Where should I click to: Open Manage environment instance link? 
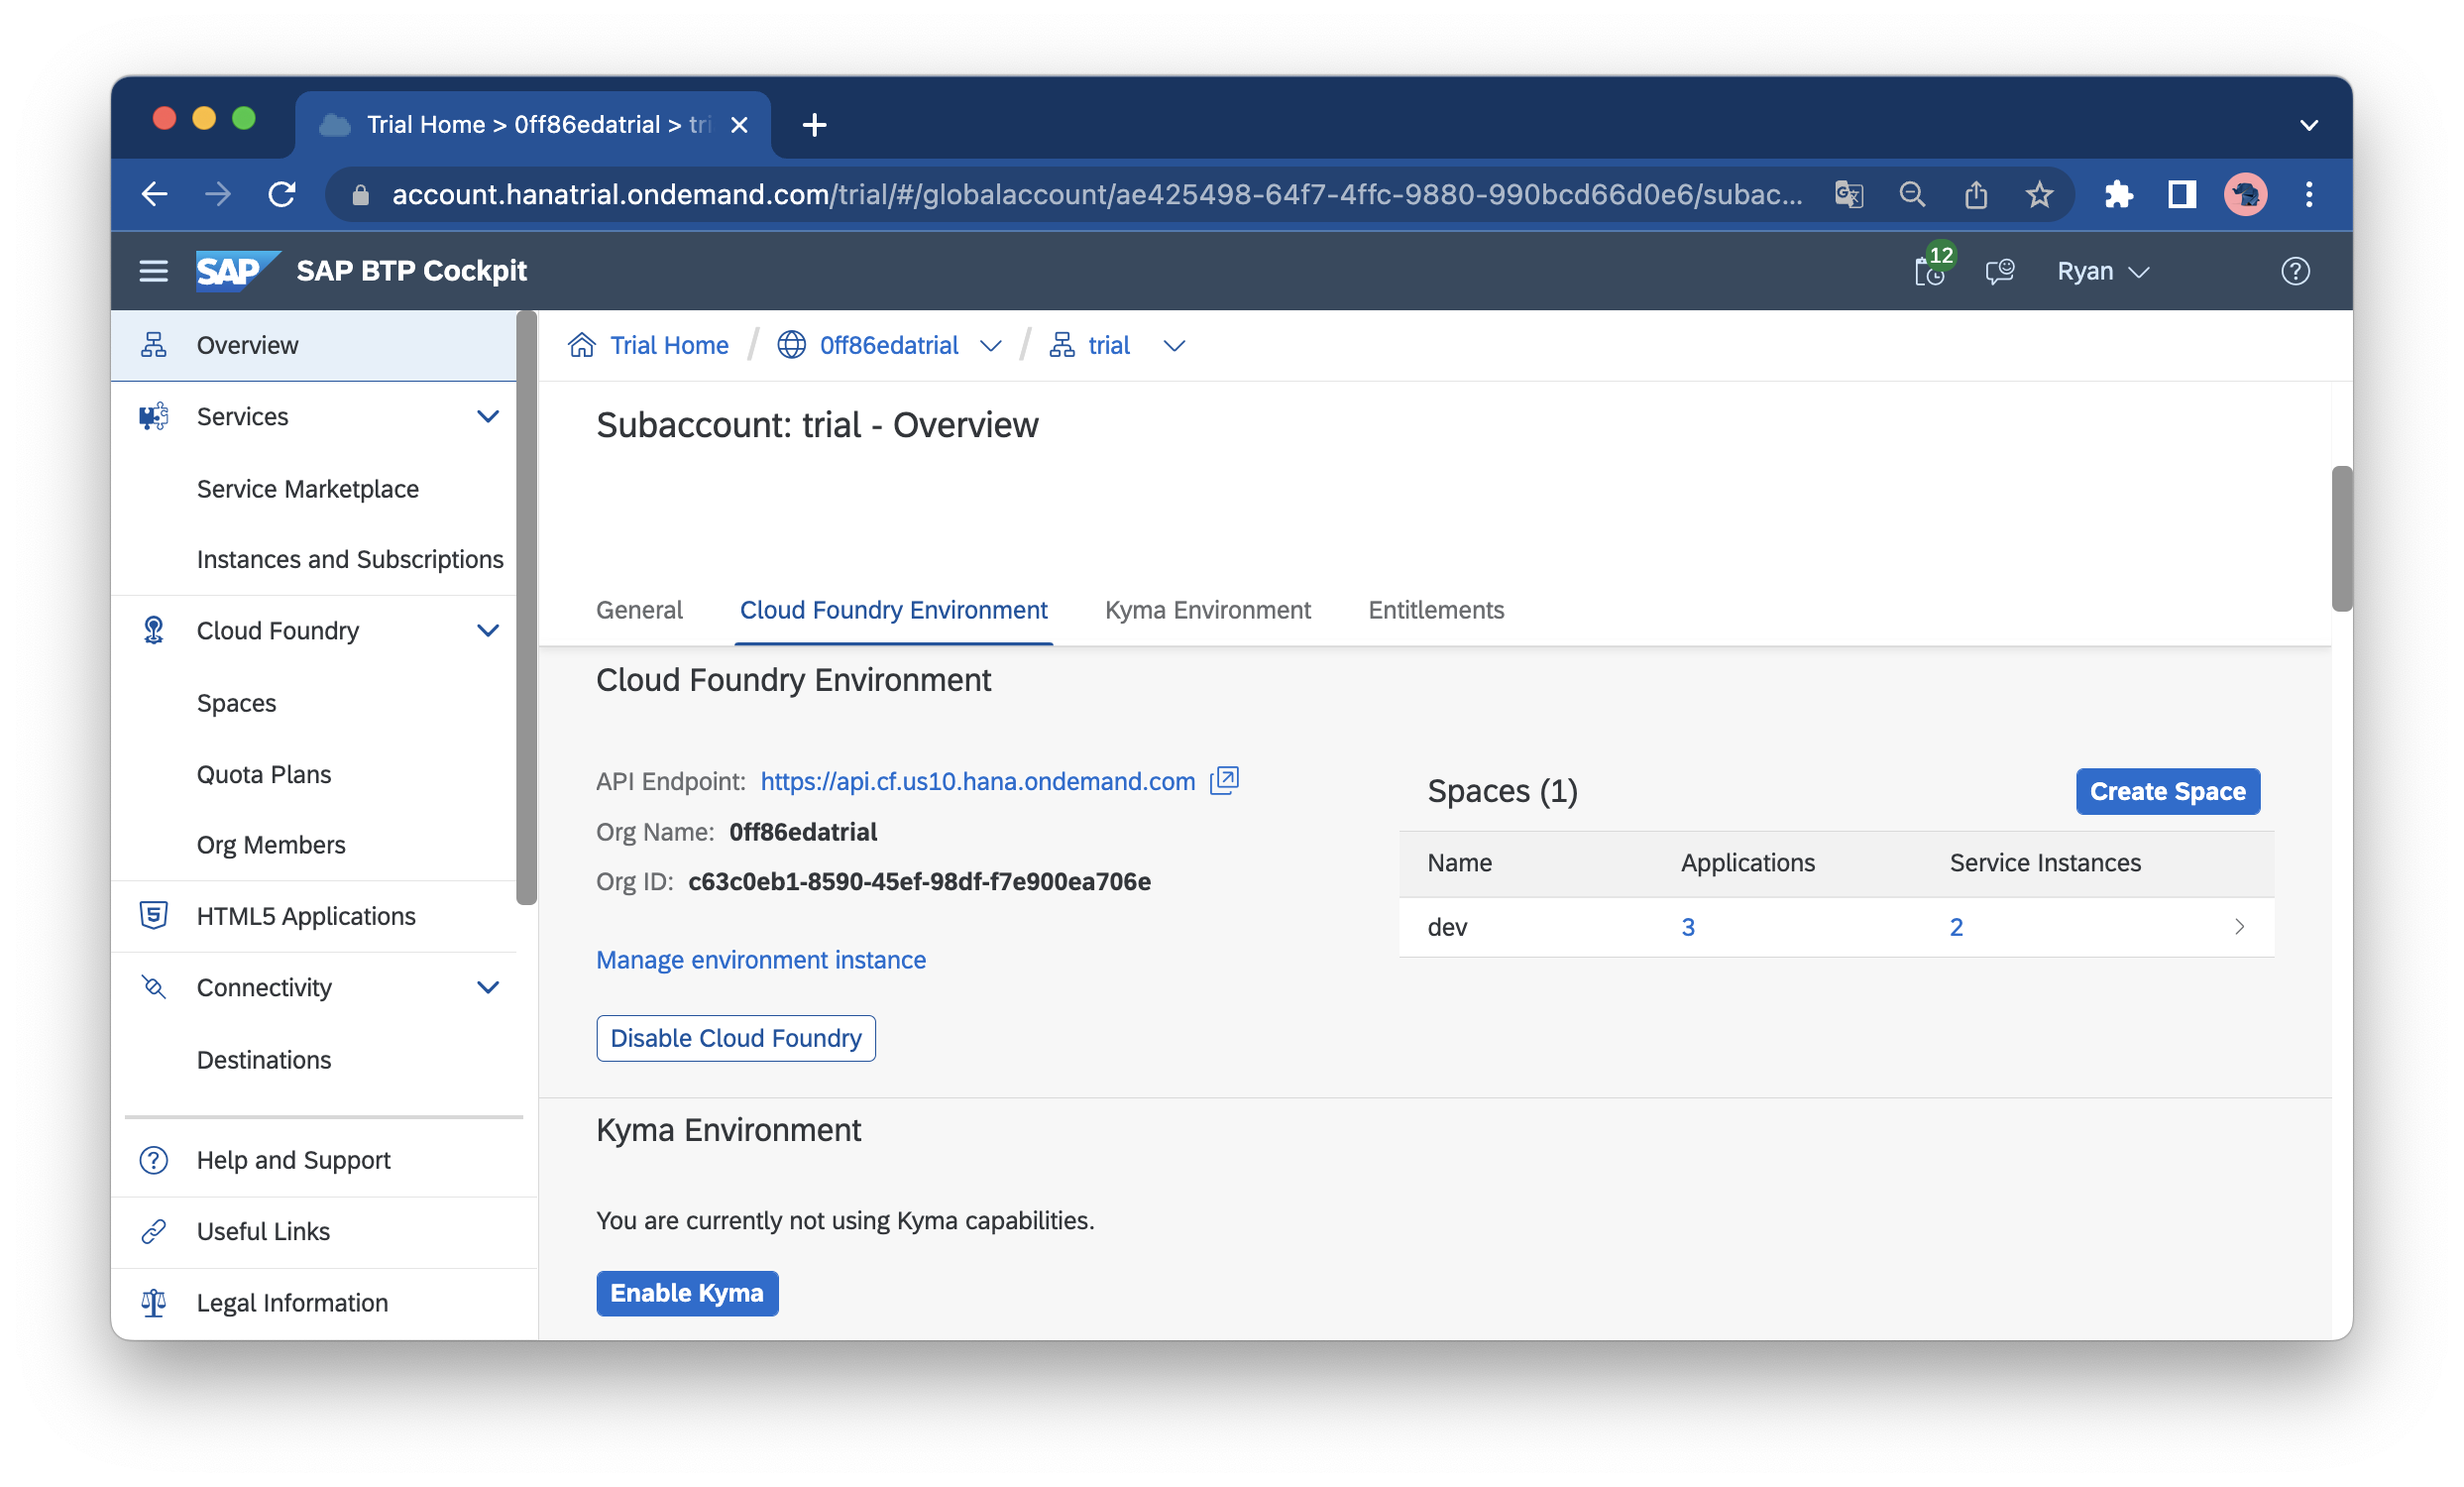tap(761, 960)
